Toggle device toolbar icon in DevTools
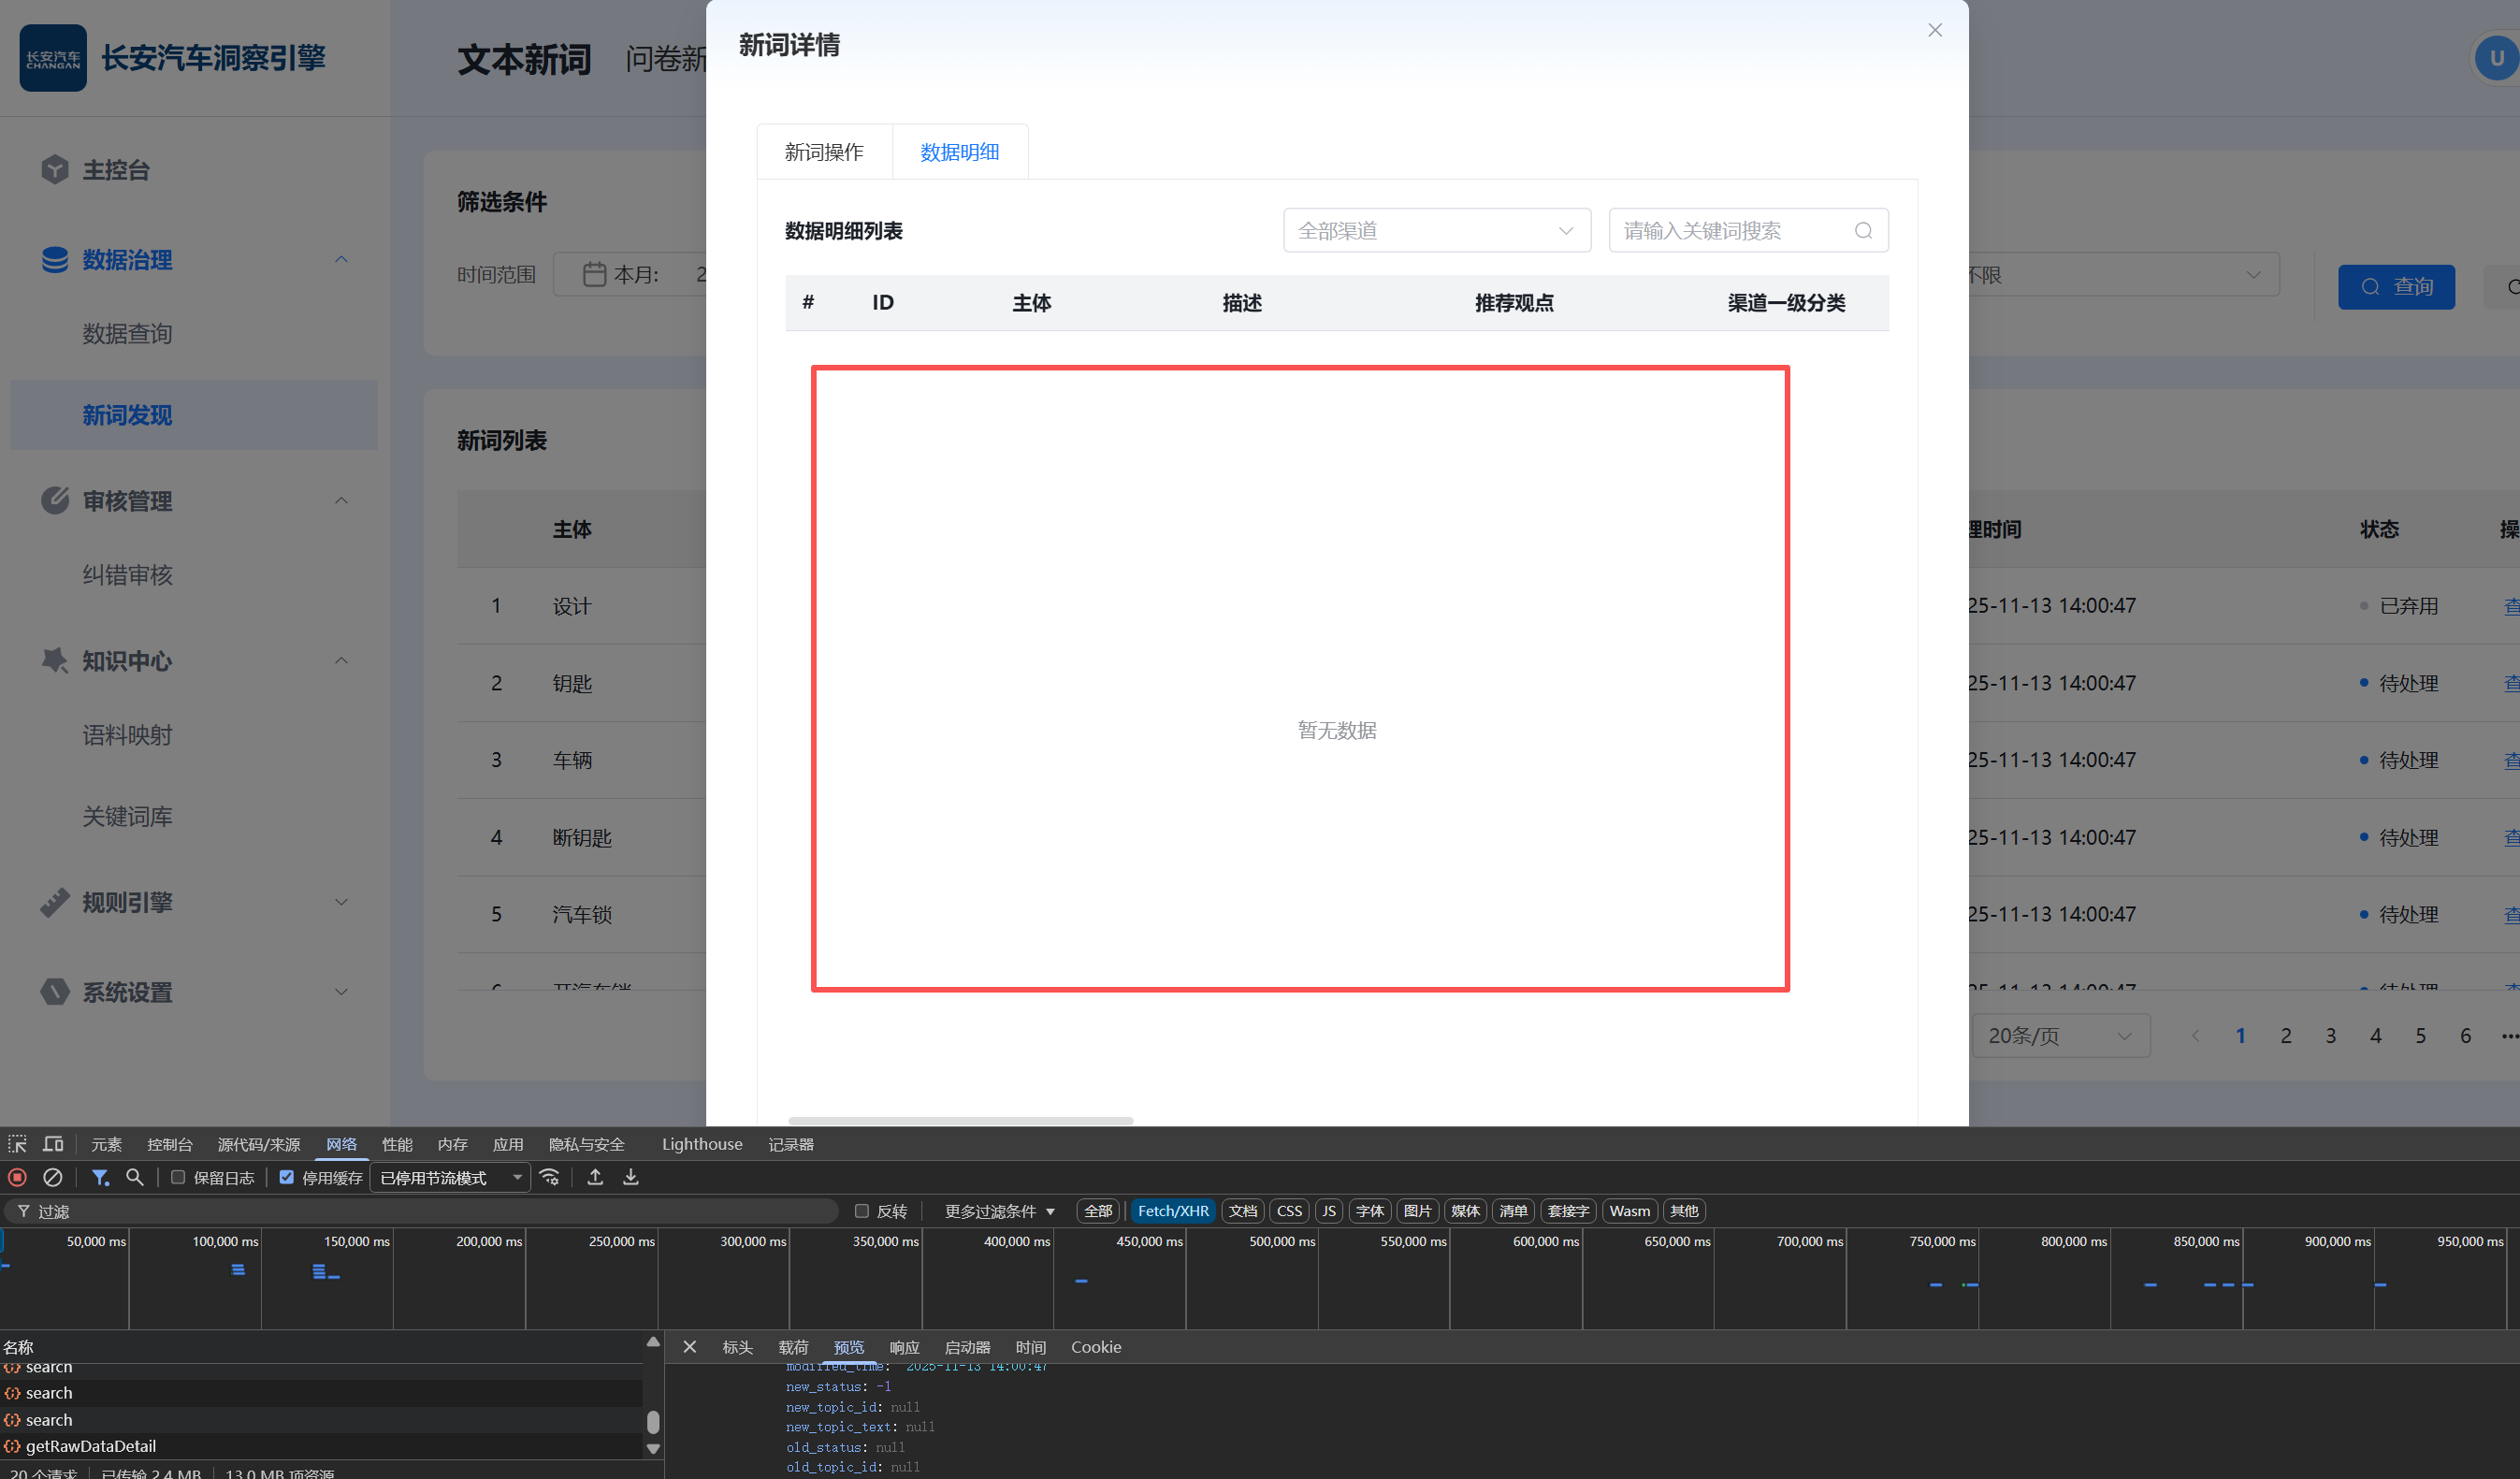The height and width of the screenshot is (1479, 2520). point(53,1144)
